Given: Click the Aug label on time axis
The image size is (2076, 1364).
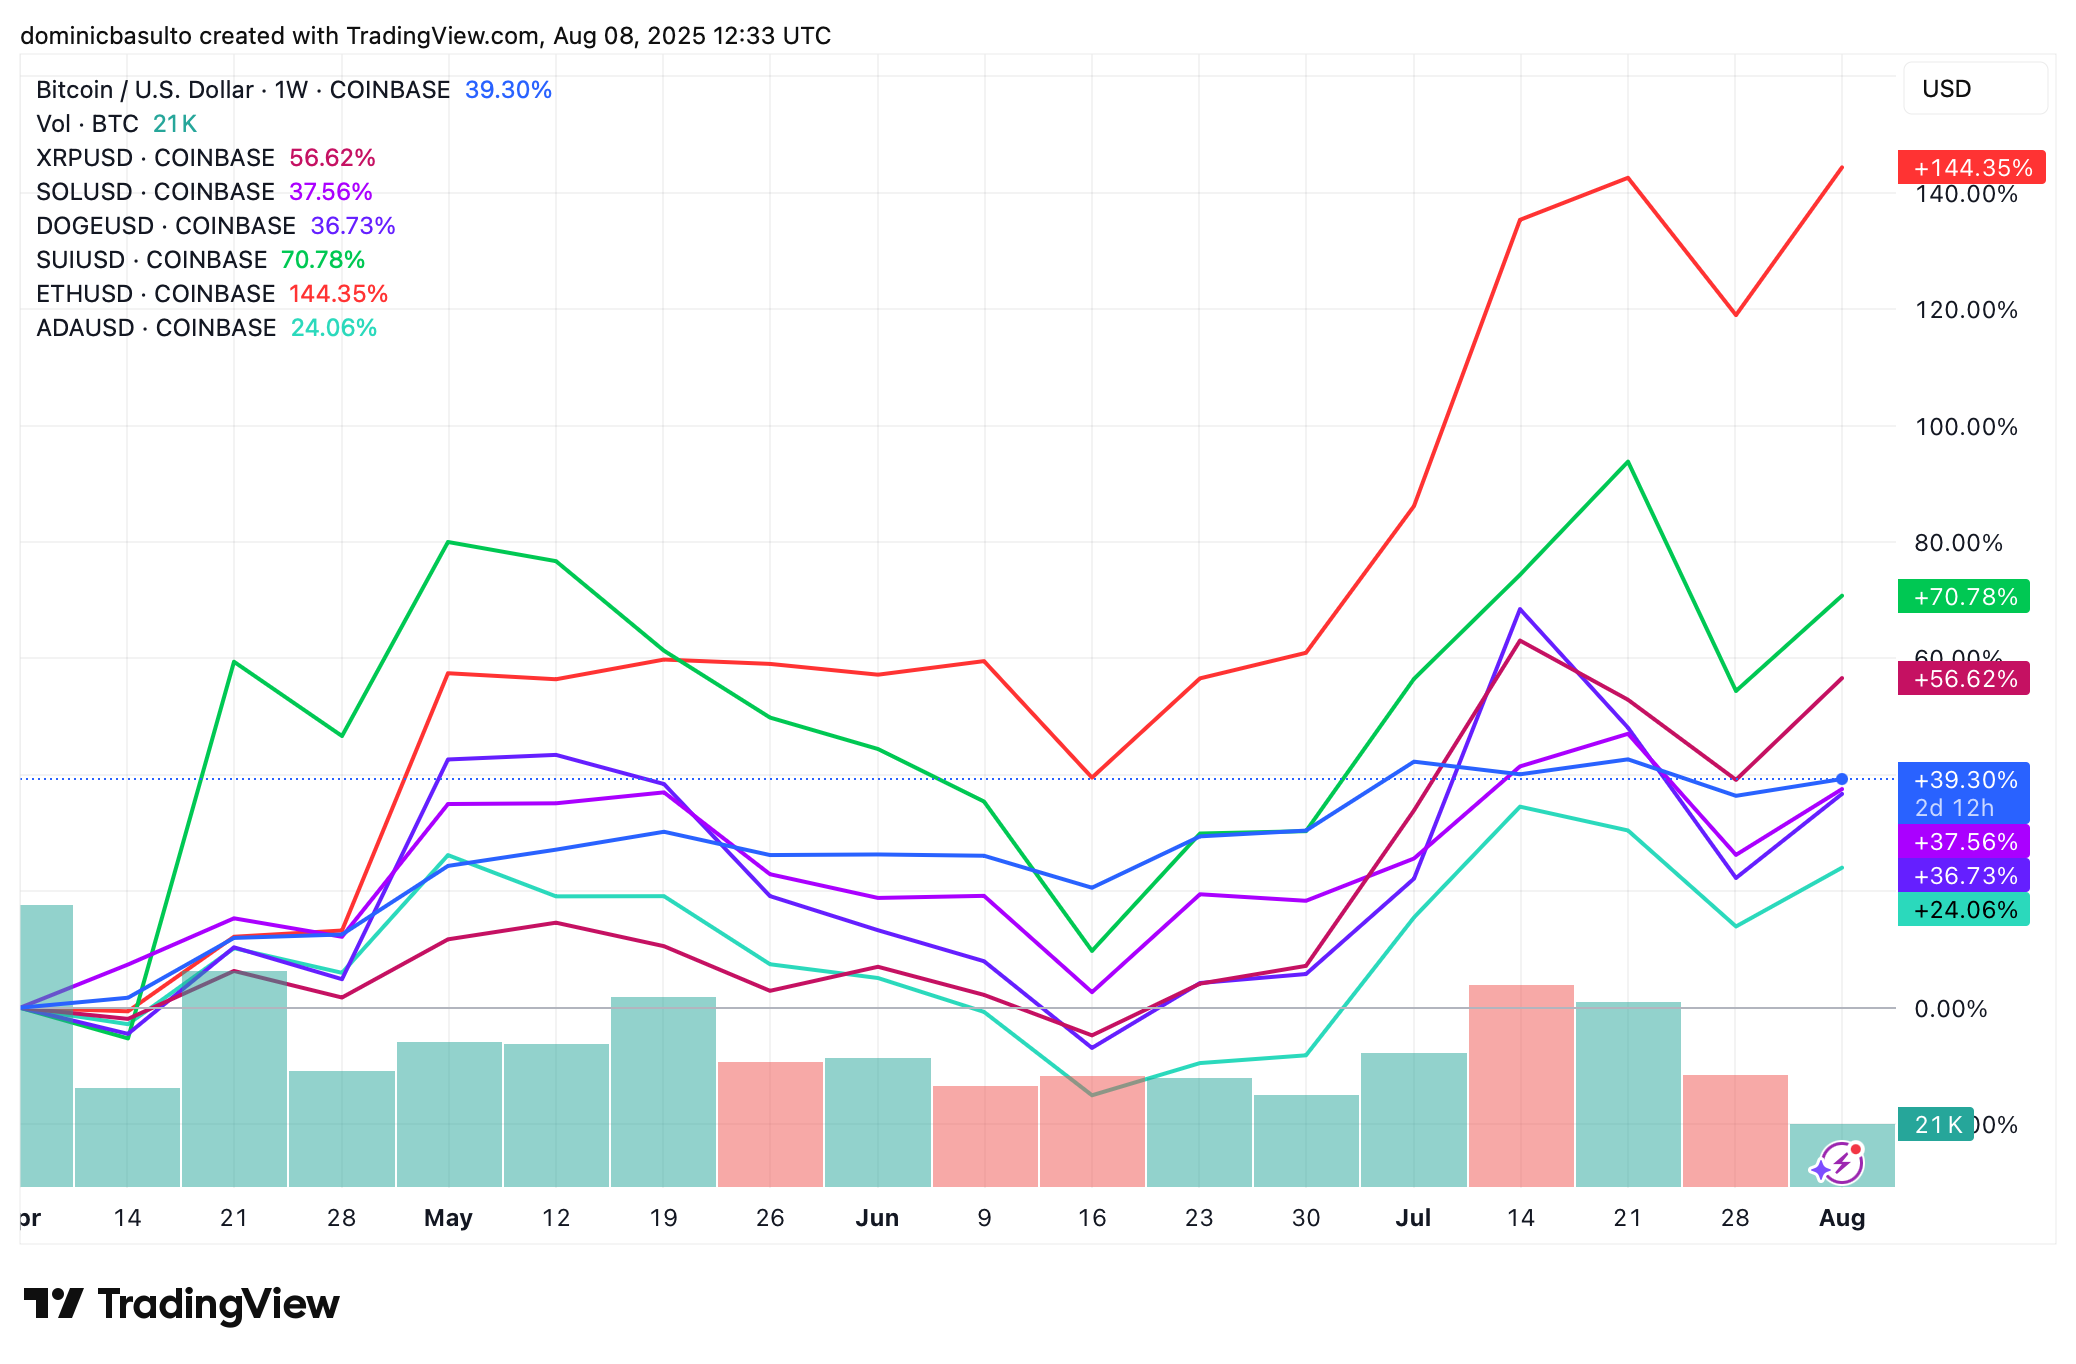Looking at the screenshot, I should tap(1842, 1218).
